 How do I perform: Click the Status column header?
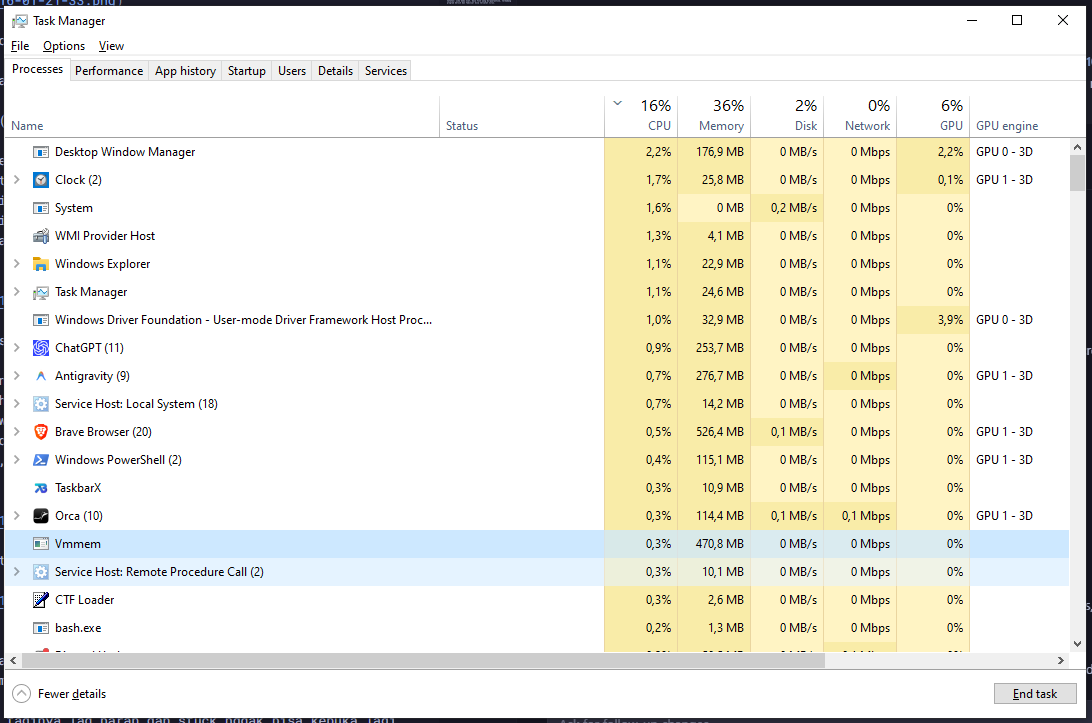point(522,116)
